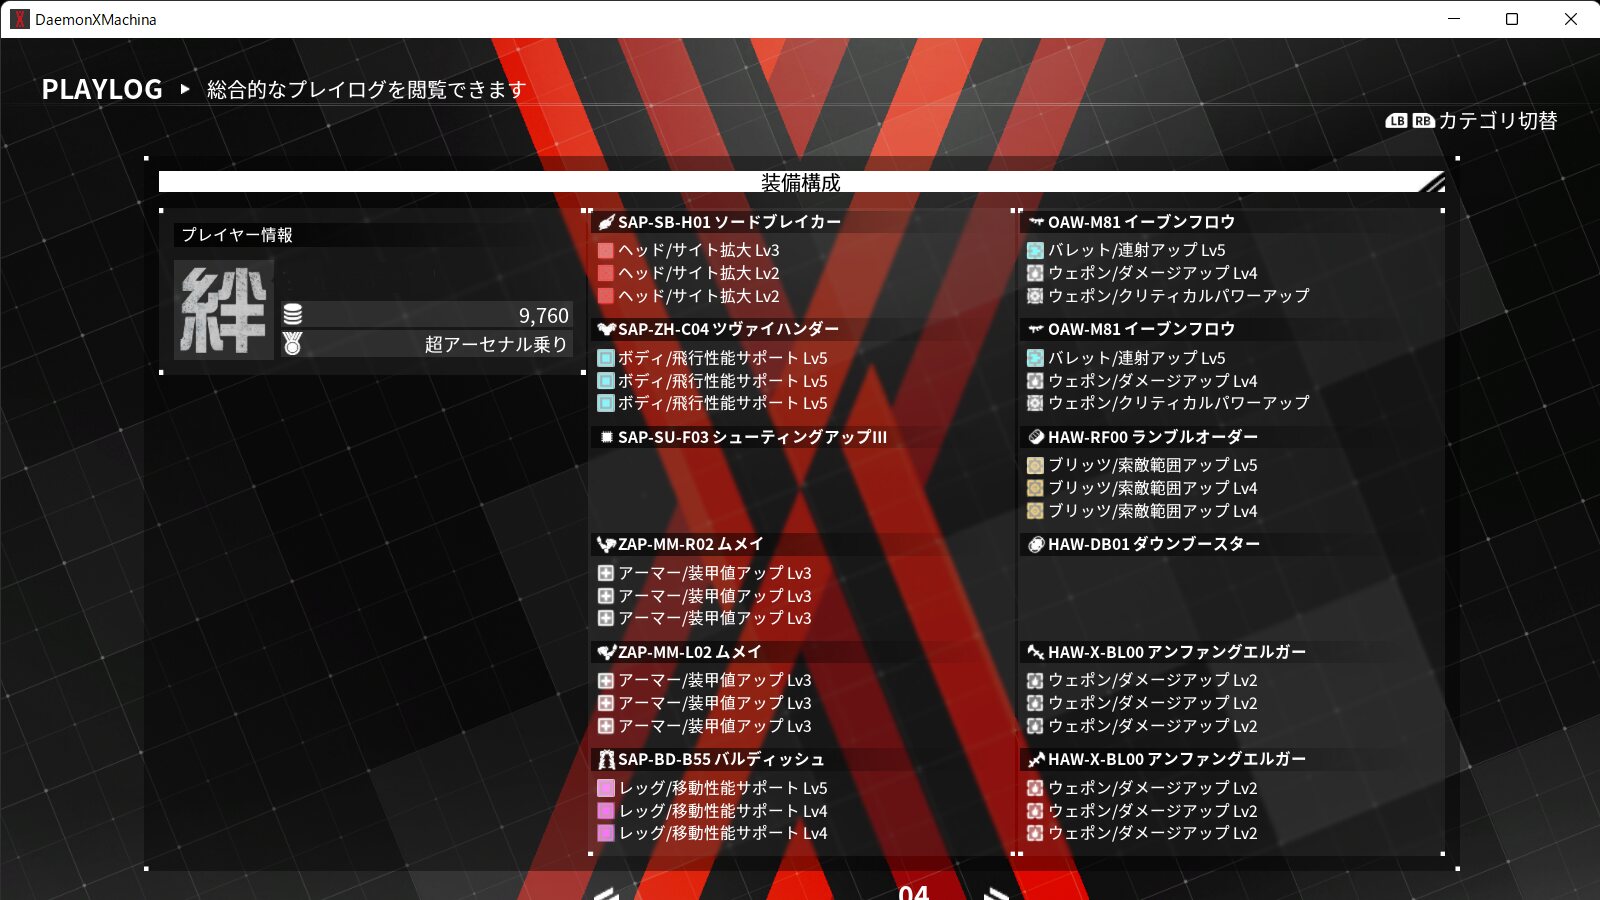Click the page number 04

[913, 892]
